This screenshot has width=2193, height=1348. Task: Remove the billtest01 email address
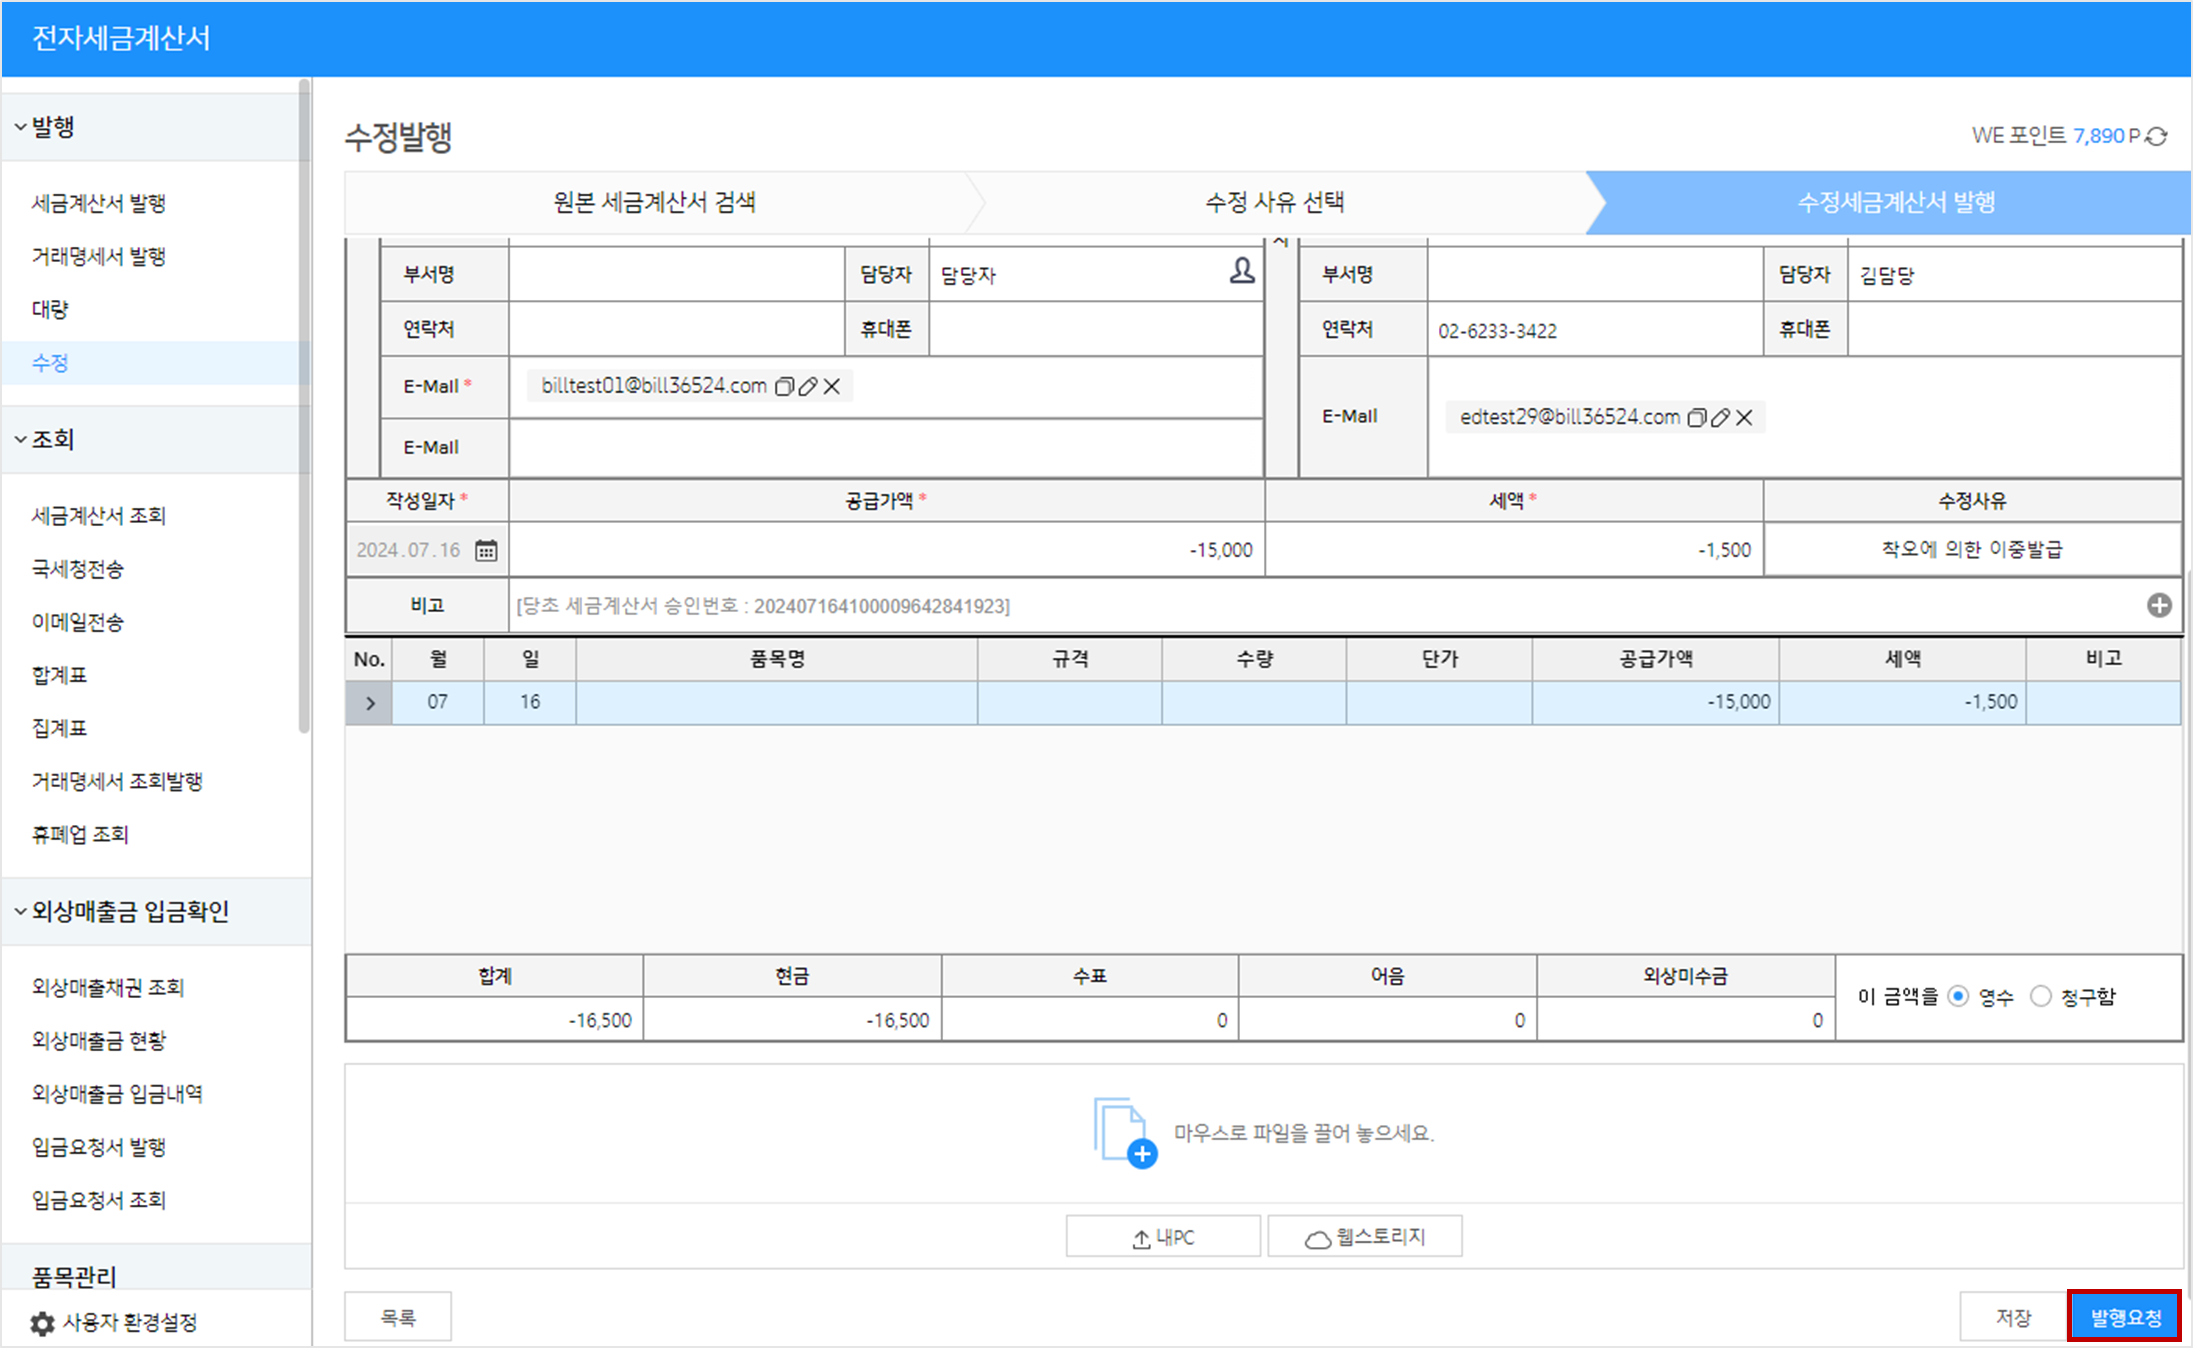pos(832,387)
